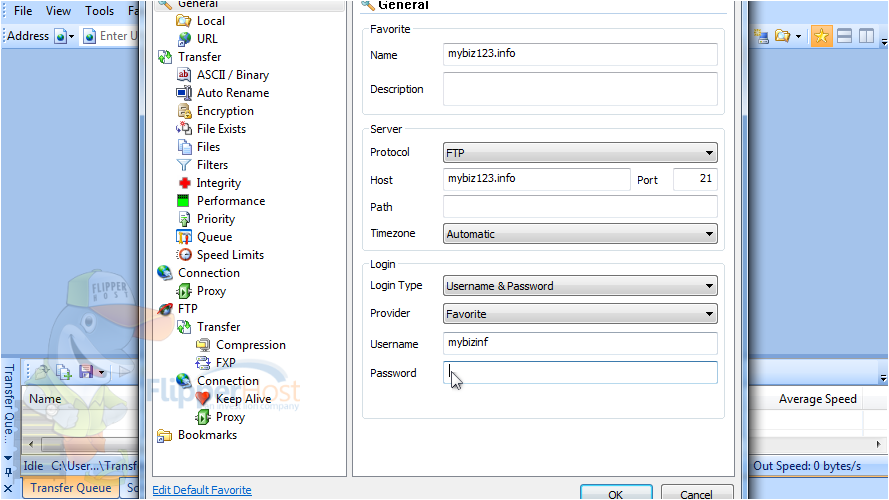Open the Login Type dropdown
The height and width of the screenshot is (500, 889).
pos(580,286)
